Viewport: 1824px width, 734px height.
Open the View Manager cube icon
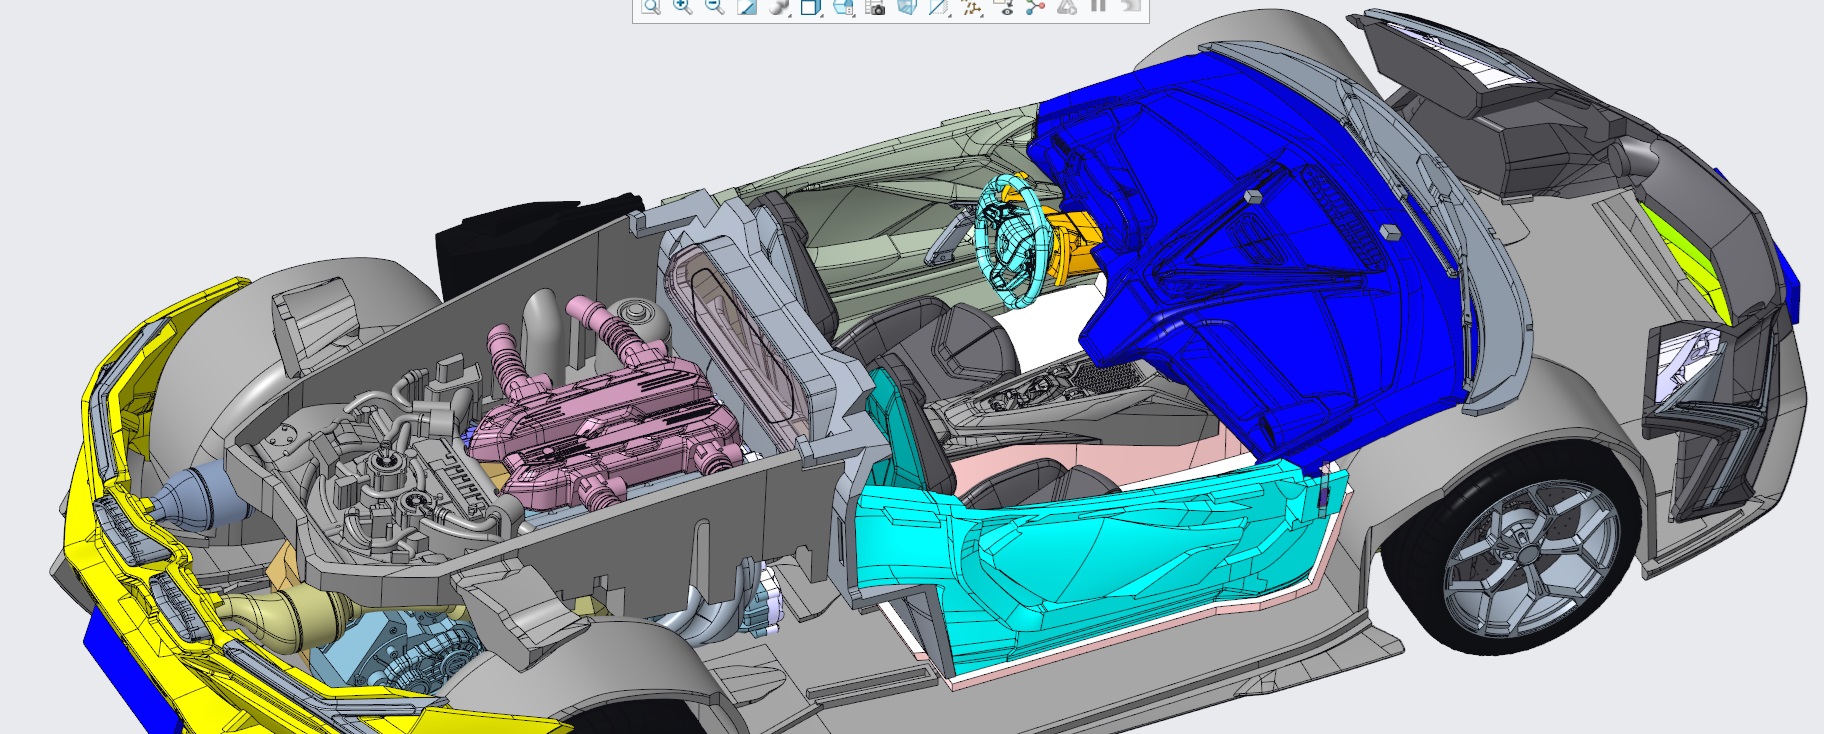point(843,7)
